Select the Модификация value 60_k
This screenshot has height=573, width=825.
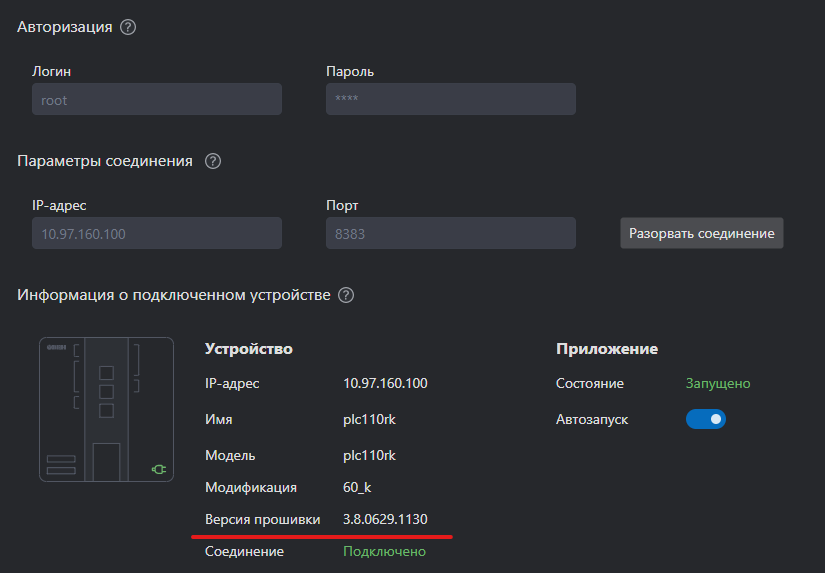coord(357,487)
